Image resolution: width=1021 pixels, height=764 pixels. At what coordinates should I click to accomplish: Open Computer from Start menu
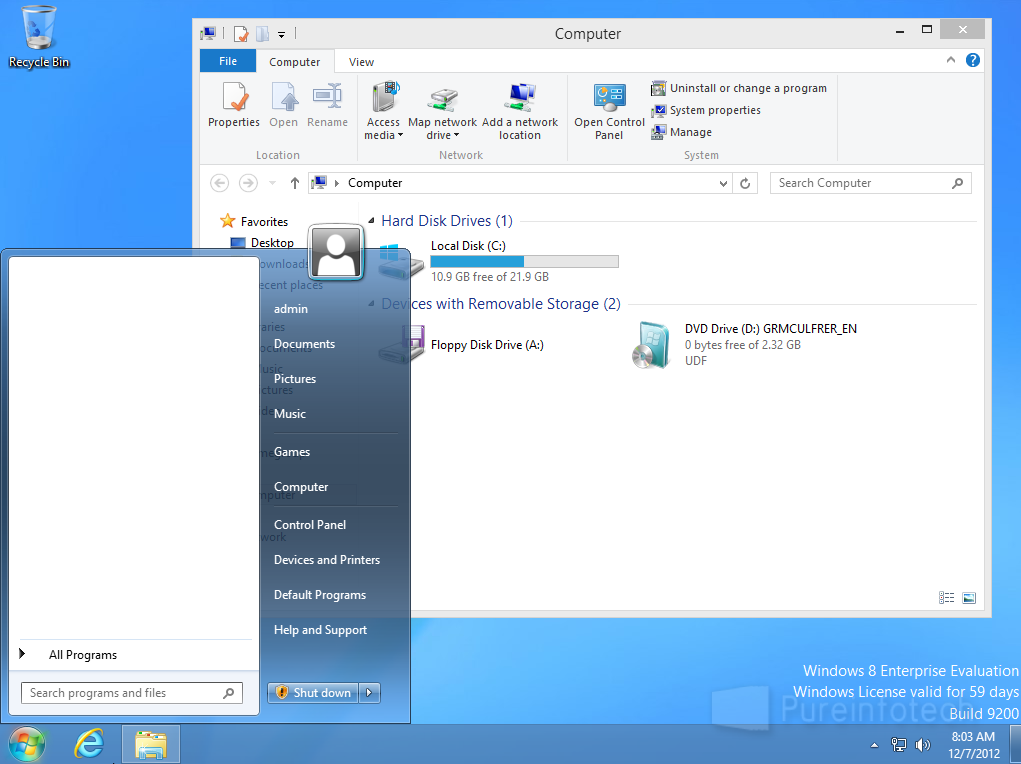pyautogui.click(x=301, y=487)
